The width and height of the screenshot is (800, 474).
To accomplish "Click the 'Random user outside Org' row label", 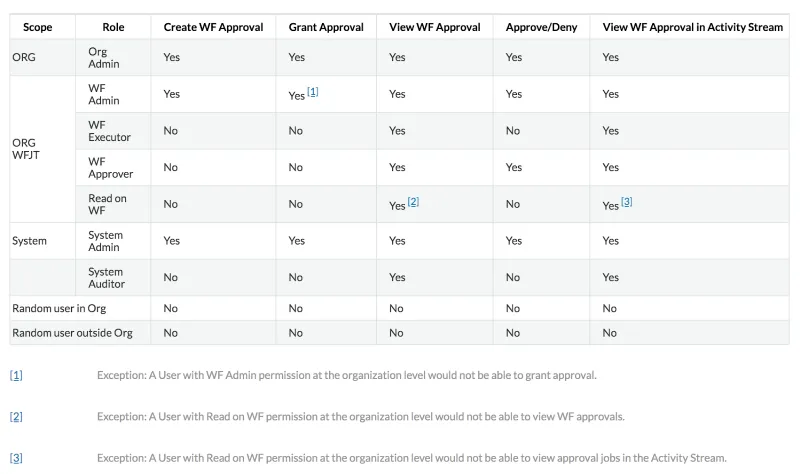I will tap(71, 333).
